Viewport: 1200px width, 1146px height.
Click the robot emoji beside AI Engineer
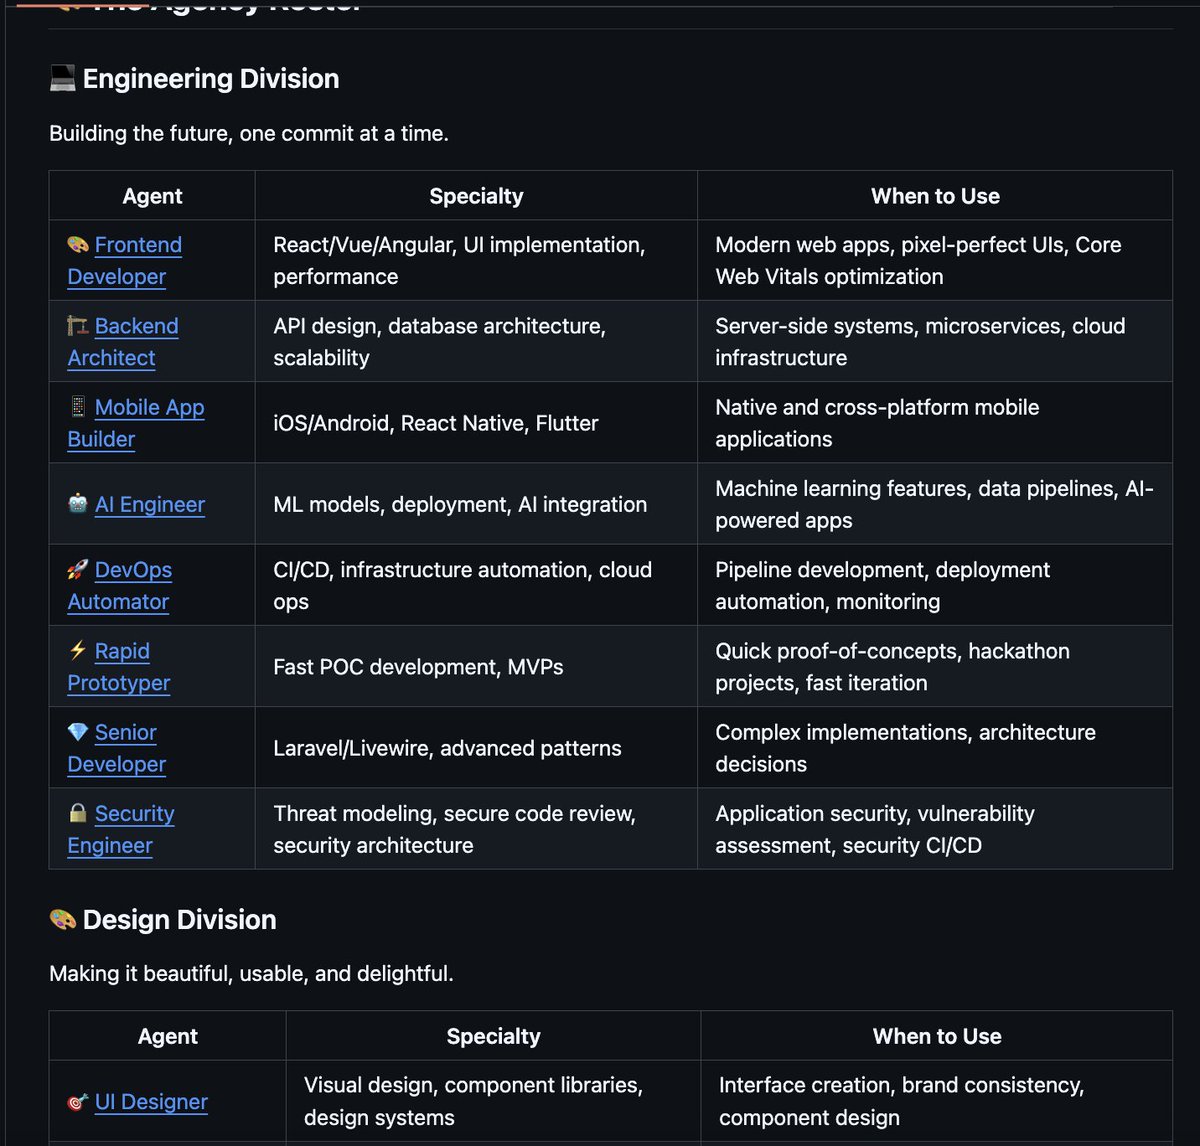(78, 503)
